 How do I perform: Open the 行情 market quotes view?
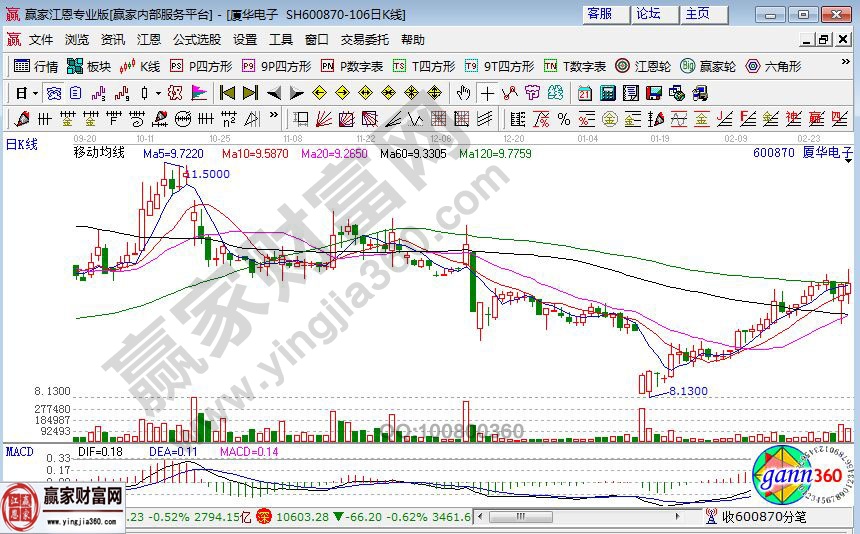(x=36, y=66)
